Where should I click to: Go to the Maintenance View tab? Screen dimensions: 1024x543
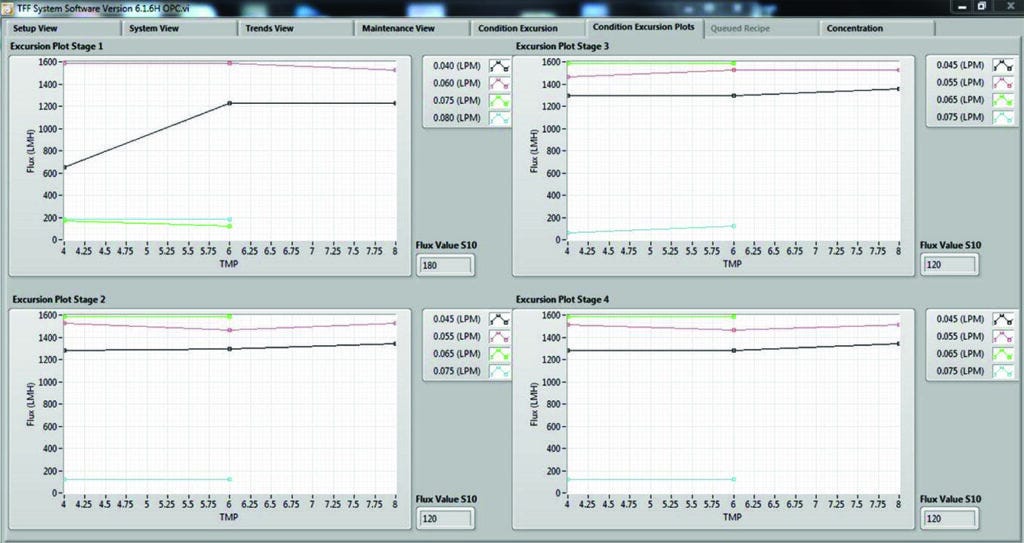tap(410, 28)
